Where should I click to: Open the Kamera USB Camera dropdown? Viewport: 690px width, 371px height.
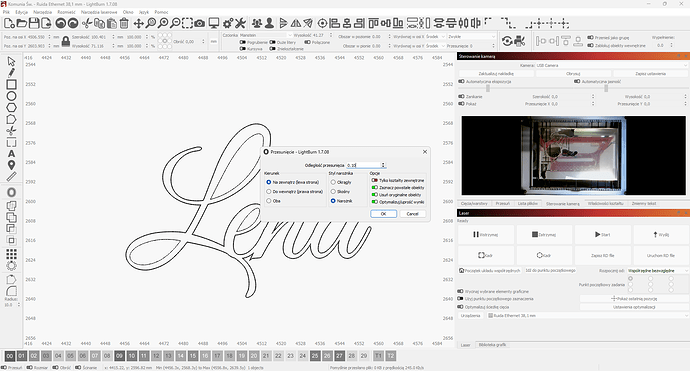[611, 65]
